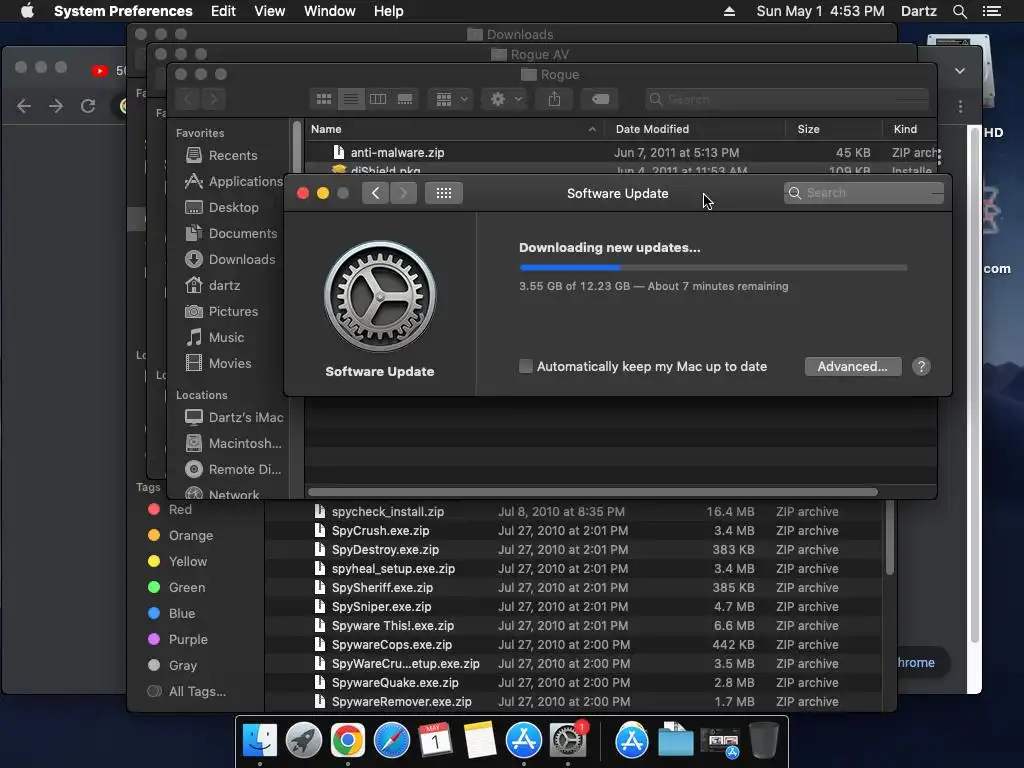Open Applications in the sidebar
The width and height of the screenshot is (1024, 768).
point(234,182)
